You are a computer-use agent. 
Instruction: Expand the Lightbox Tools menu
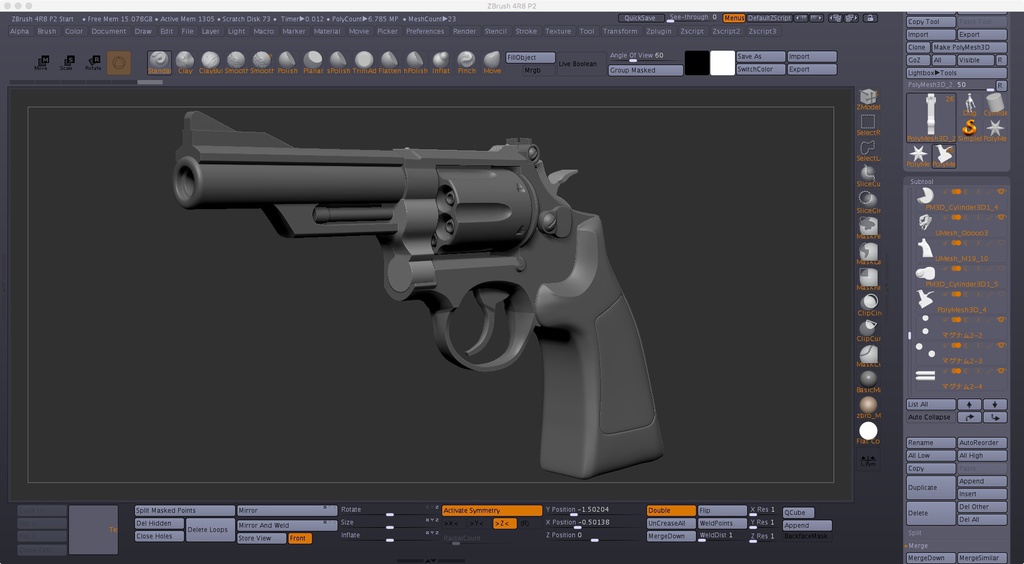[x=957, y=73]
